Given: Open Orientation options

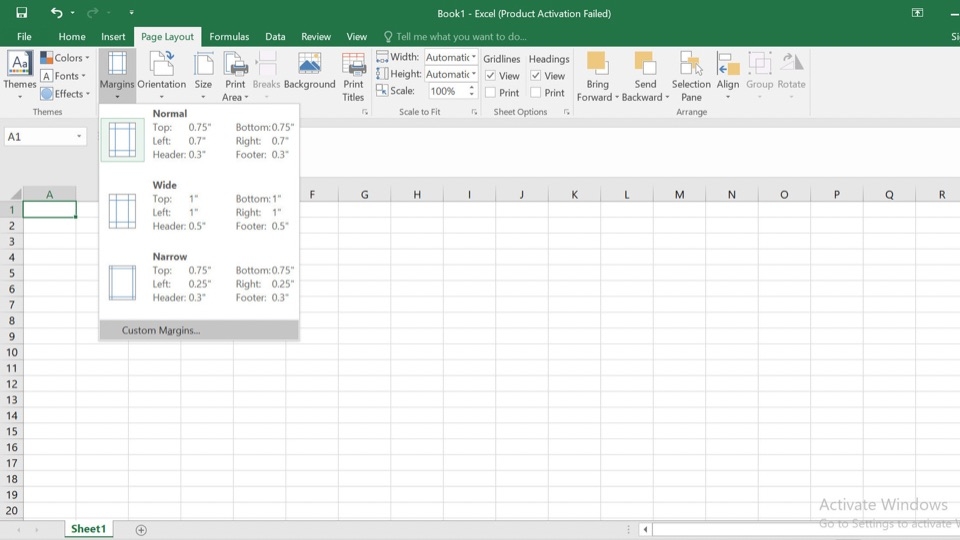Looking at the screenshot, I should click(x=162, y=76).
